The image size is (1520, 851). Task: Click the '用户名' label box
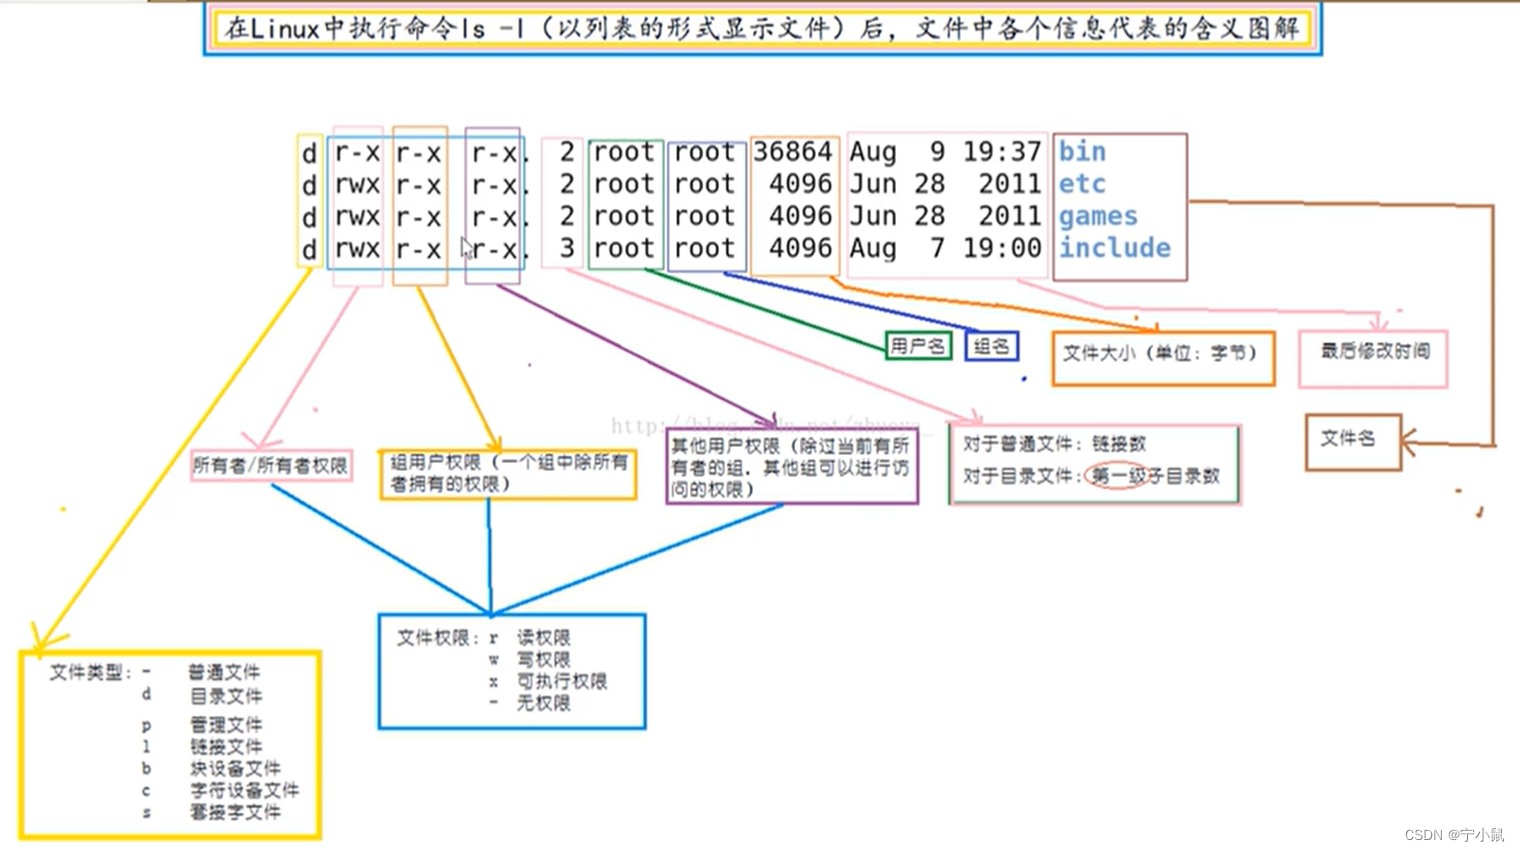pos(918,346)
